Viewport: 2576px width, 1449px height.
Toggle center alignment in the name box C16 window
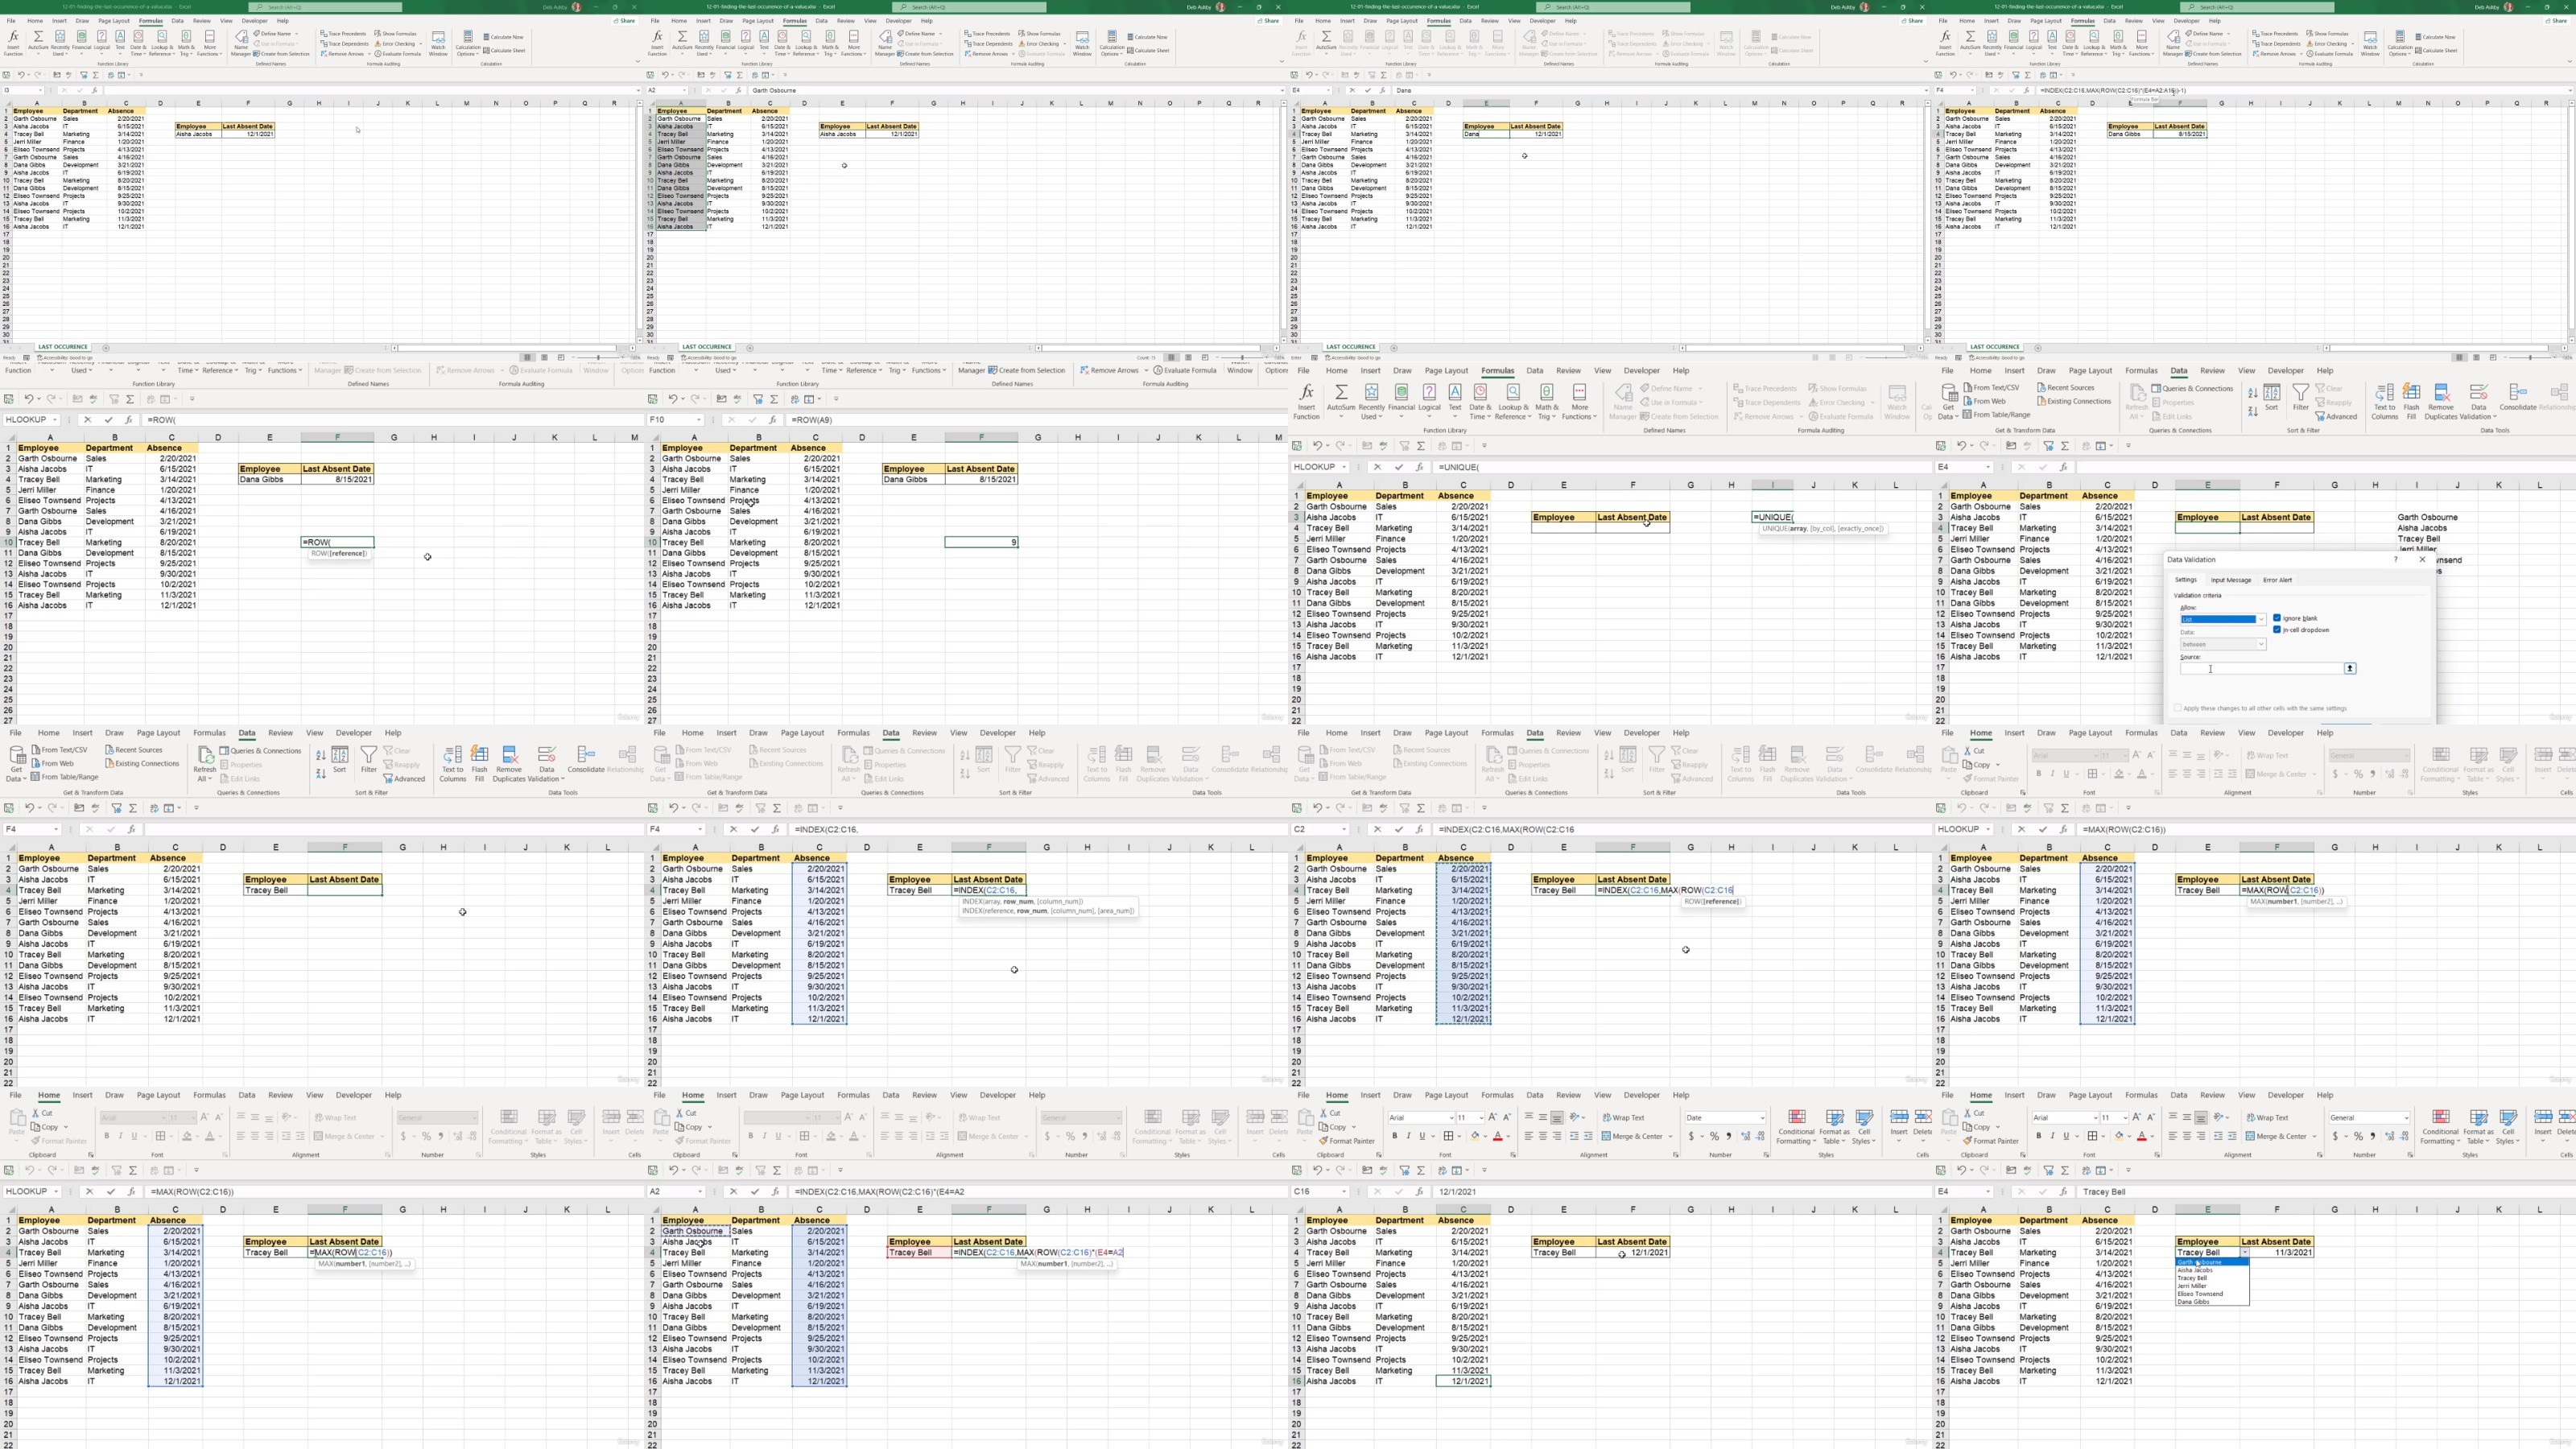1542,1136
